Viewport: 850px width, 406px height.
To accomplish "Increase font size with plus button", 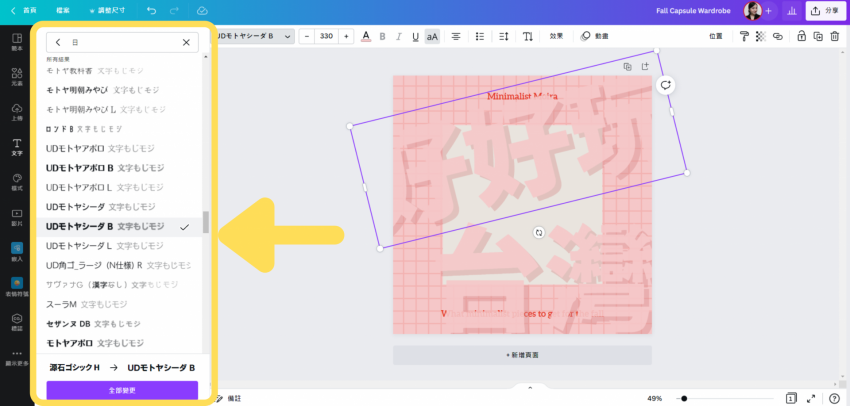I will click(x=346, y=36).
